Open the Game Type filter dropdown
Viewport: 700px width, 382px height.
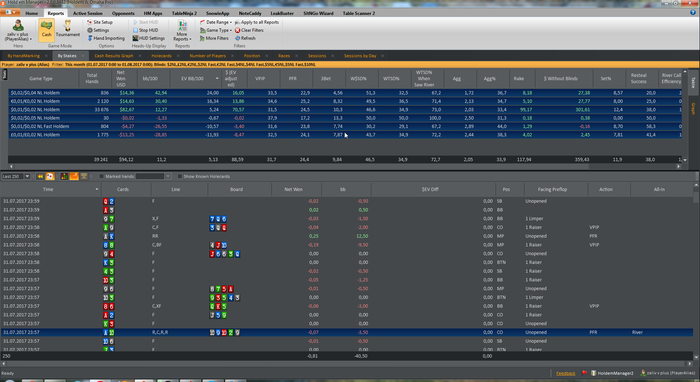[216, 30]
